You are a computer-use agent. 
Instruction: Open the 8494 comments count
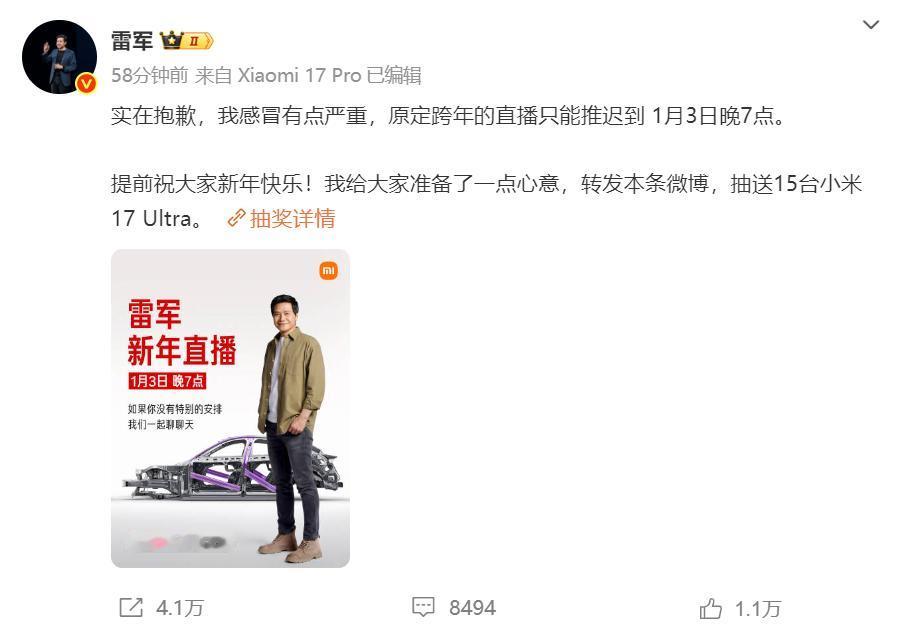click(472, 608)
